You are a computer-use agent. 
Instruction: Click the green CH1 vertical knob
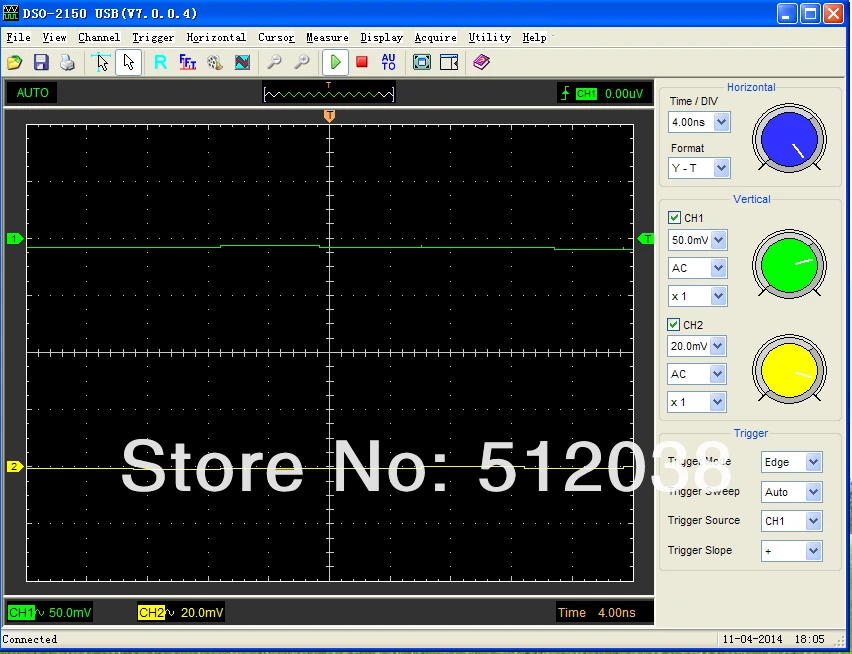pyautogui.click(x=789, y=265)
